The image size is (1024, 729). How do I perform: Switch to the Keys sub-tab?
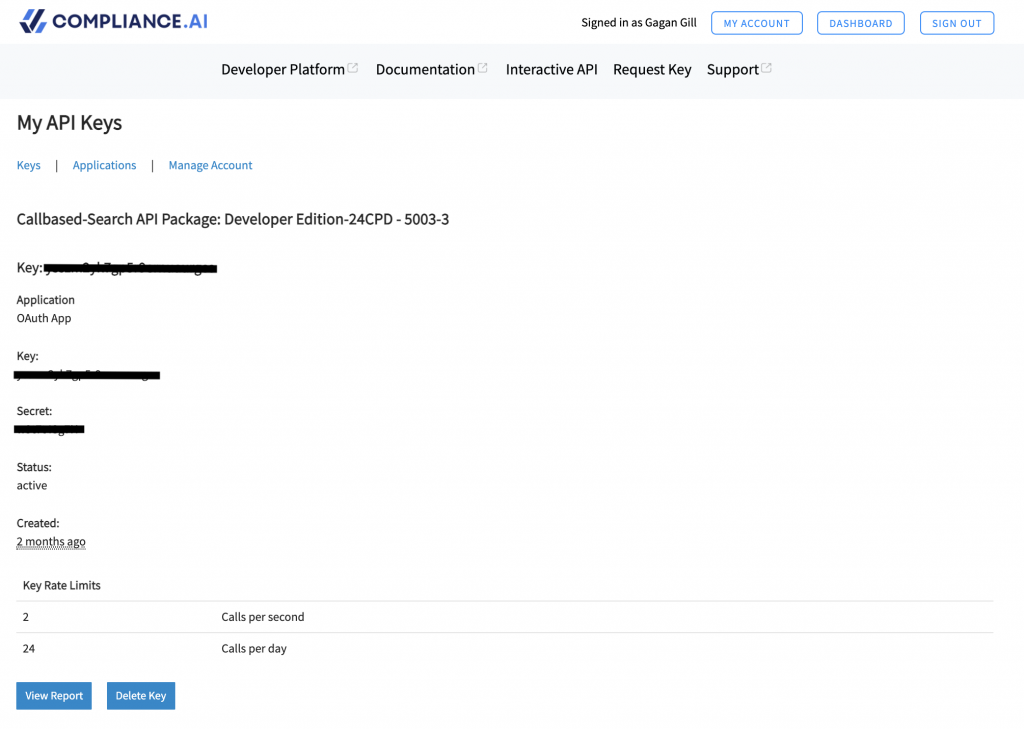pyautogui.click(x=29, y=166)
